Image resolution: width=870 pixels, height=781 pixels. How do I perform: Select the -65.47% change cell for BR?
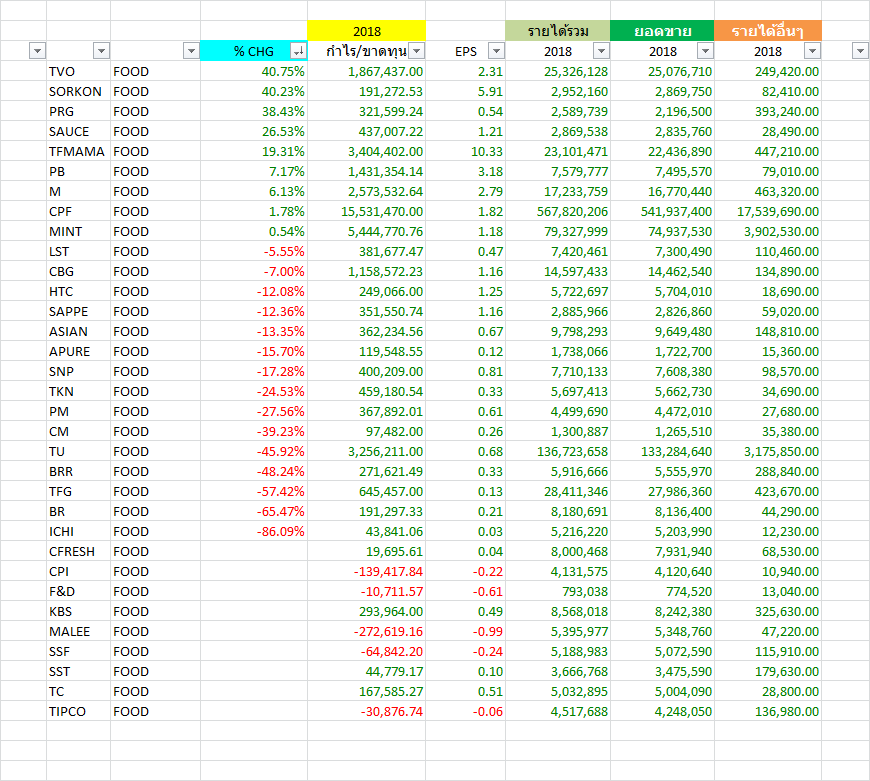pos(254,511)
